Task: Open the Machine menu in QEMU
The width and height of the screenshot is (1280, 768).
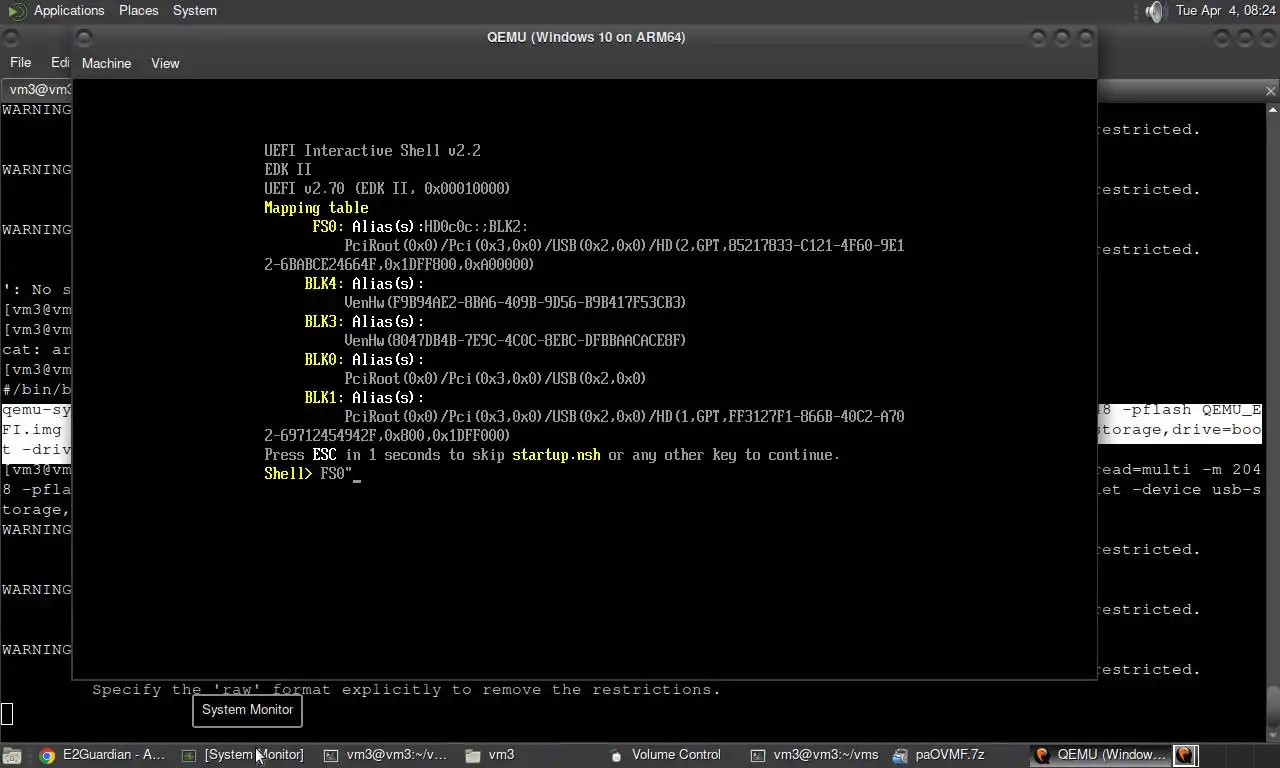Action: click(106, 63)
